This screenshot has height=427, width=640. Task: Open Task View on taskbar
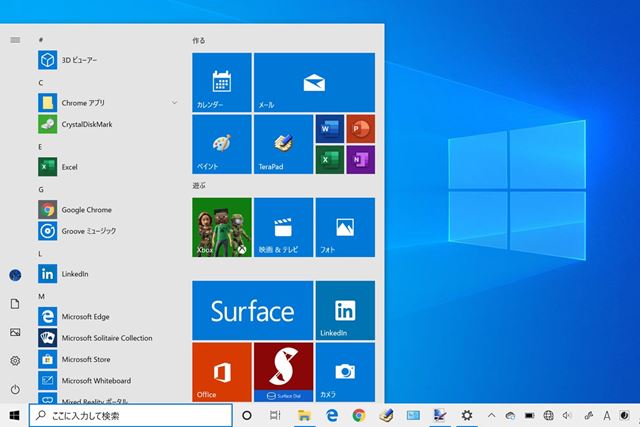(276, 416)
